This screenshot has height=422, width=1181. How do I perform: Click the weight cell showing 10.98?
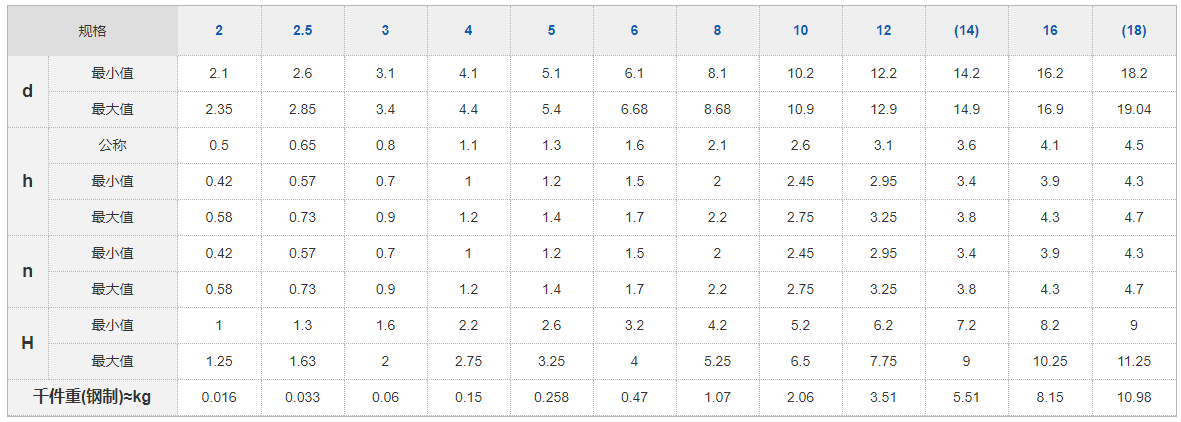click(x=1134, y=398)
